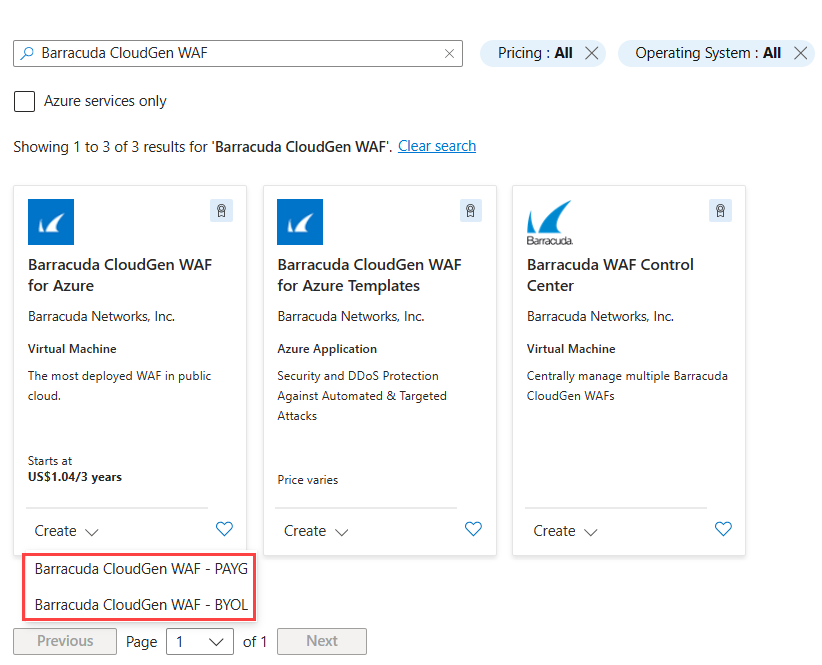Image resolution: width=822 pixels, height=665 pixels.
Task: Click the Azure Application type label
Action: pyautogui.click(x=327, y=349)
